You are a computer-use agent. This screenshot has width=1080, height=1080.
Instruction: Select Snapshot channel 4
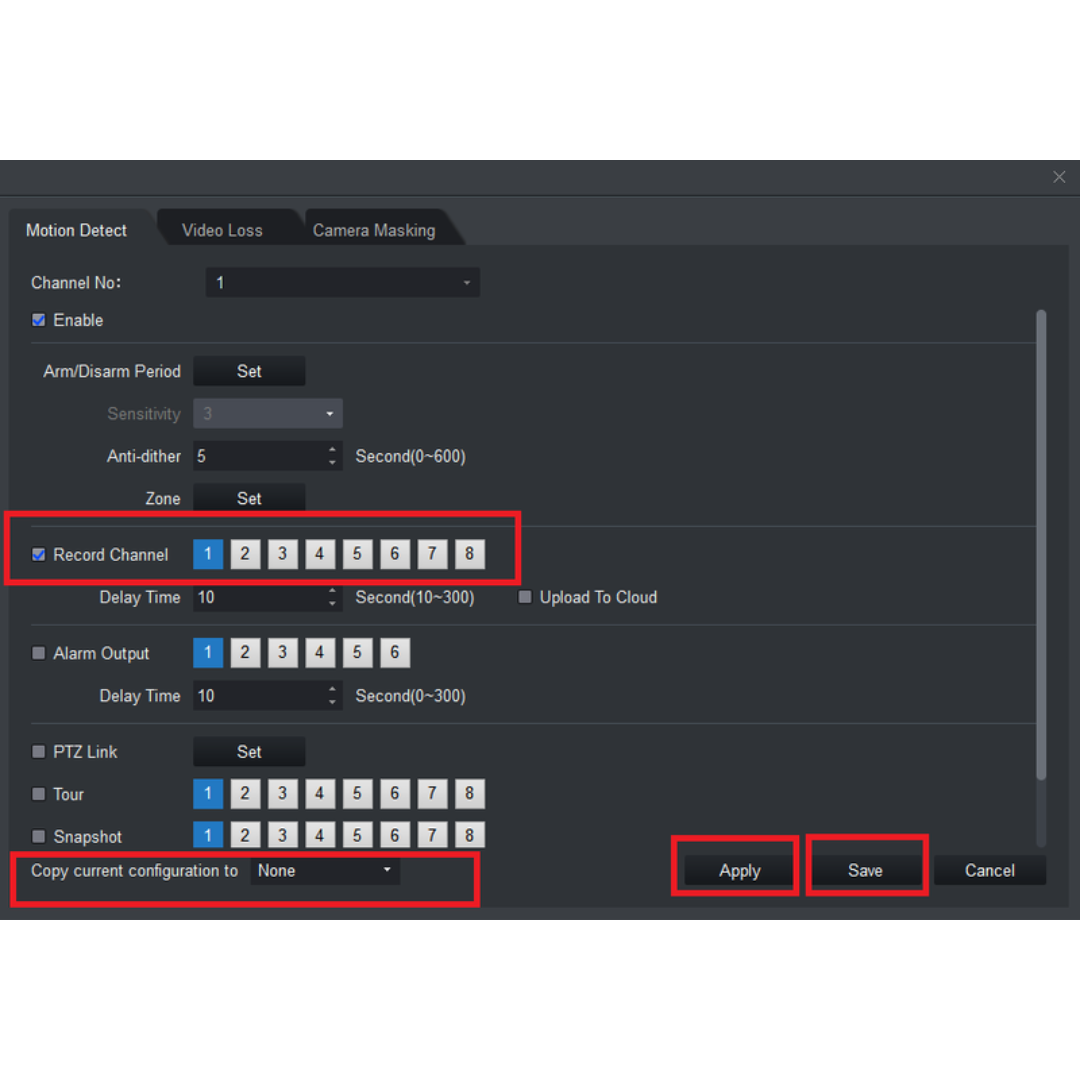click(320, 835)
